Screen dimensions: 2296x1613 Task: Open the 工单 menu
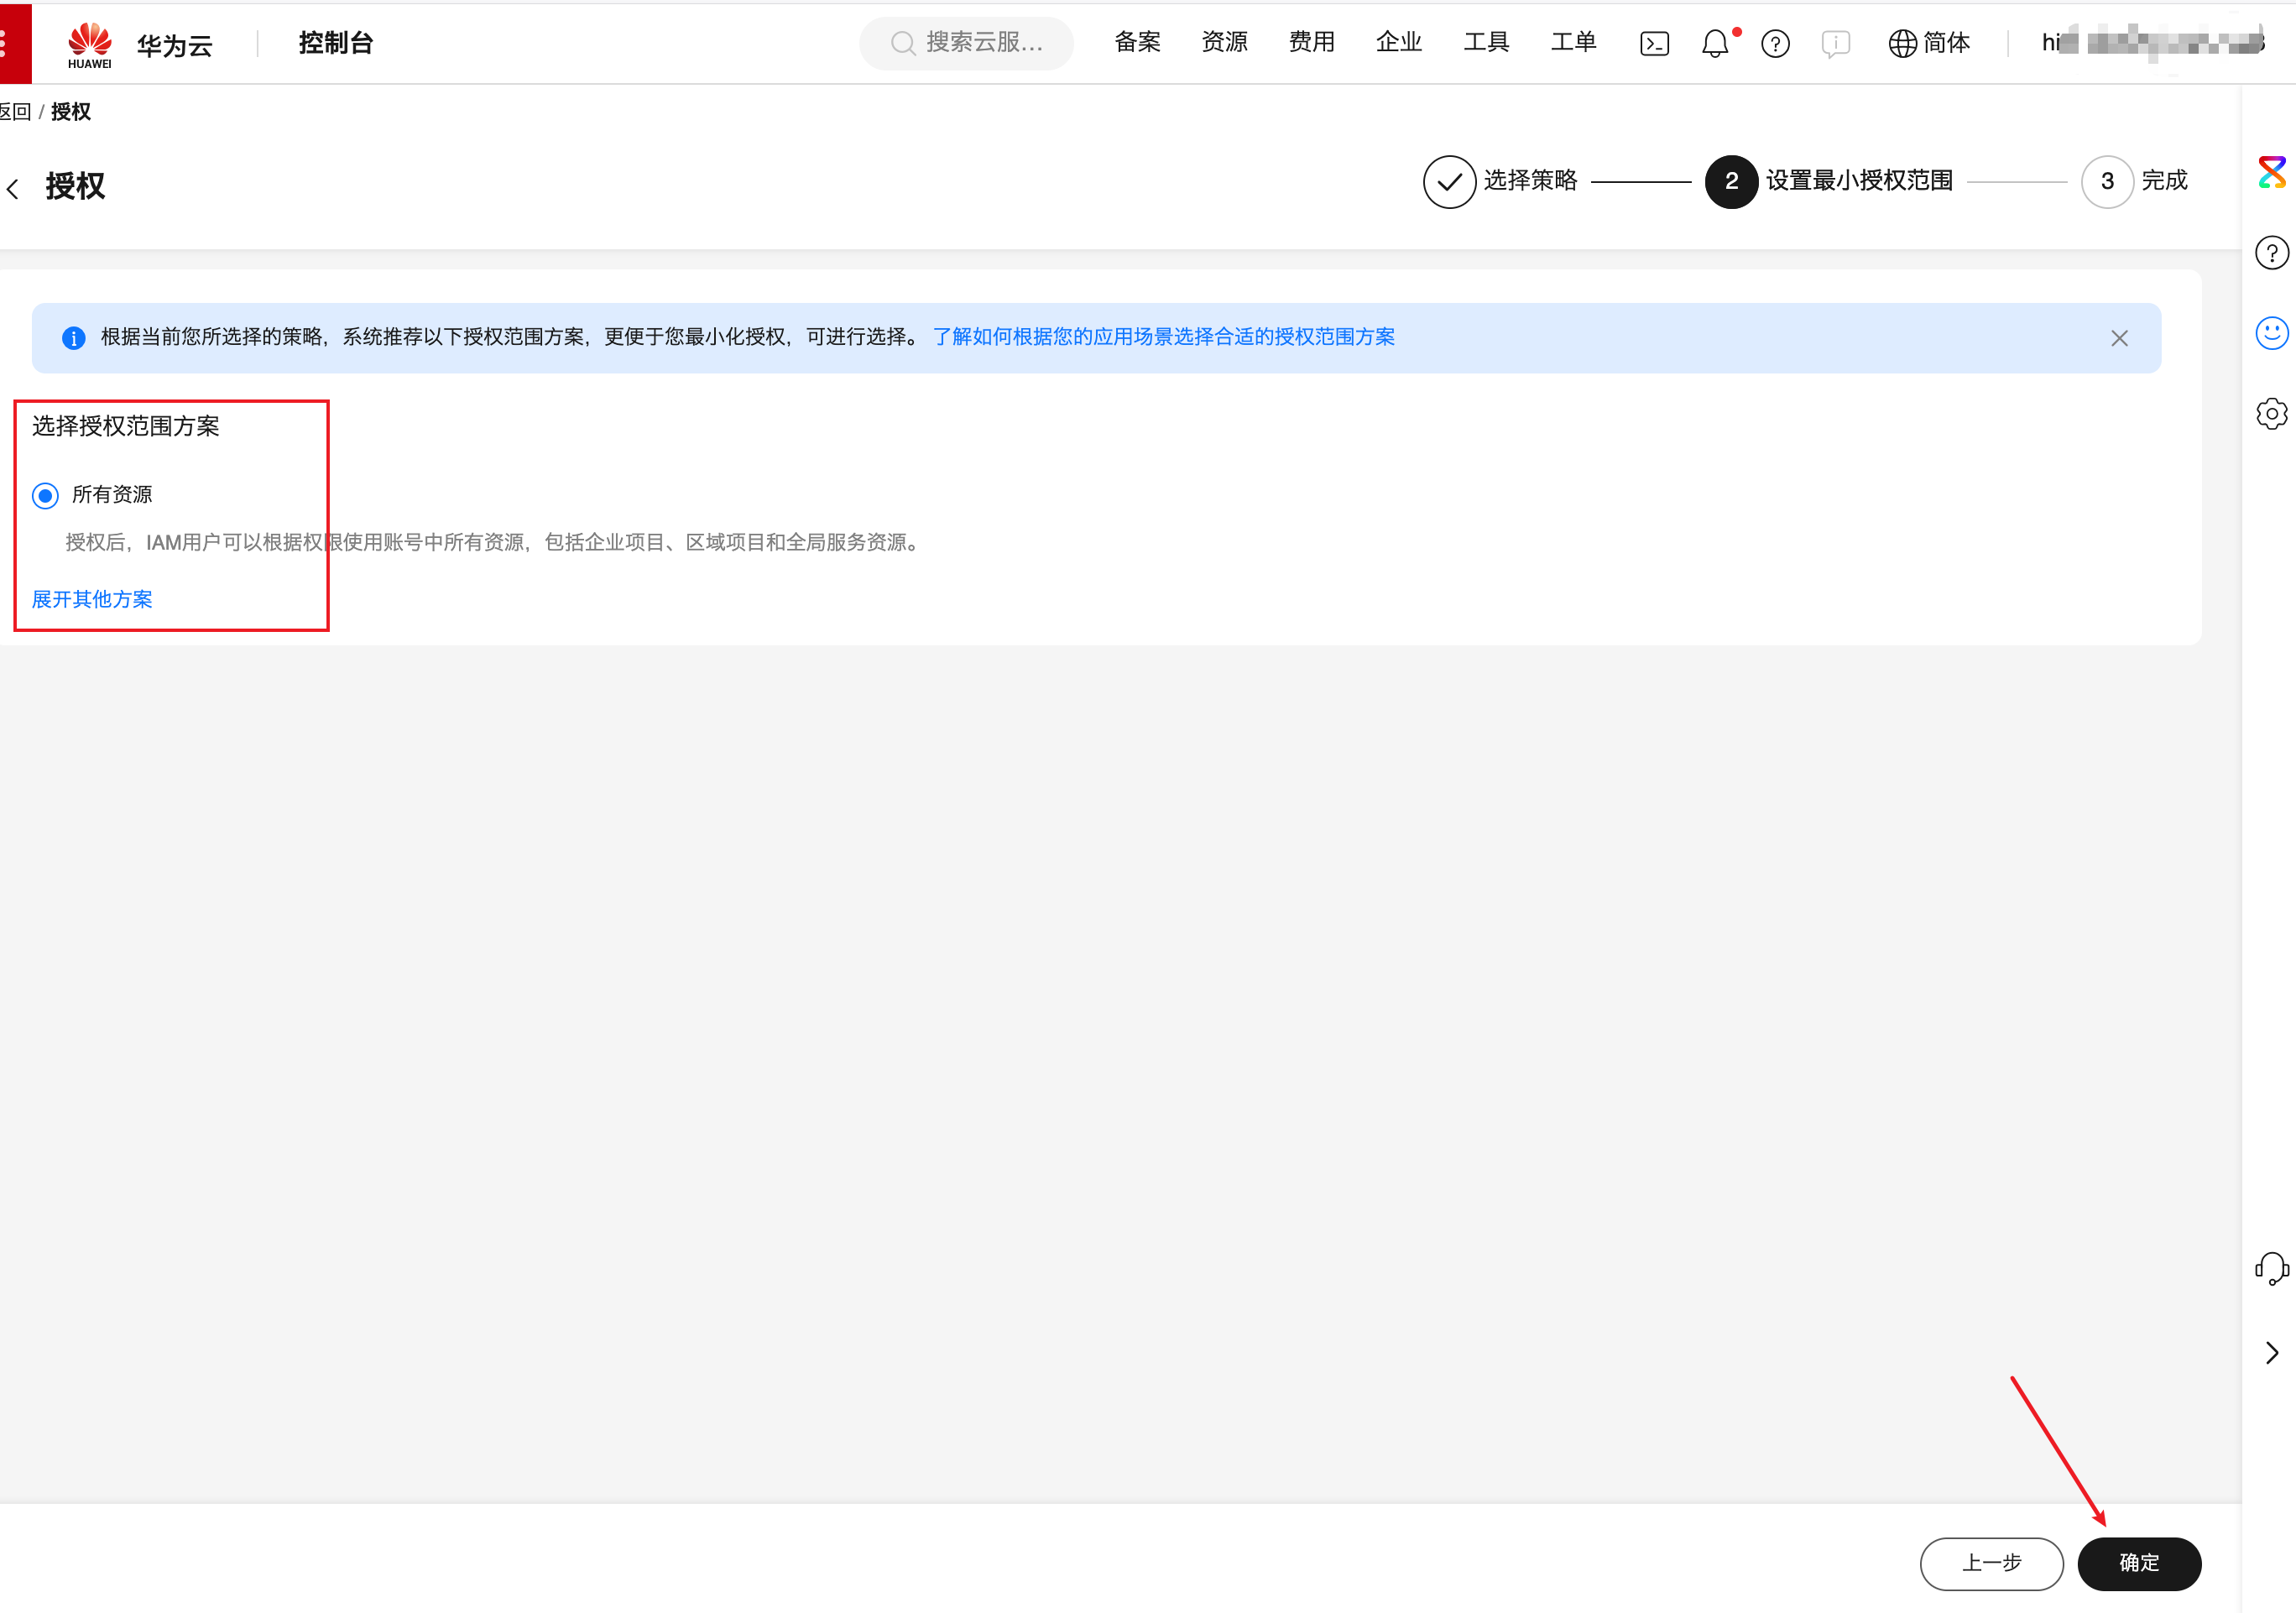1573,42
